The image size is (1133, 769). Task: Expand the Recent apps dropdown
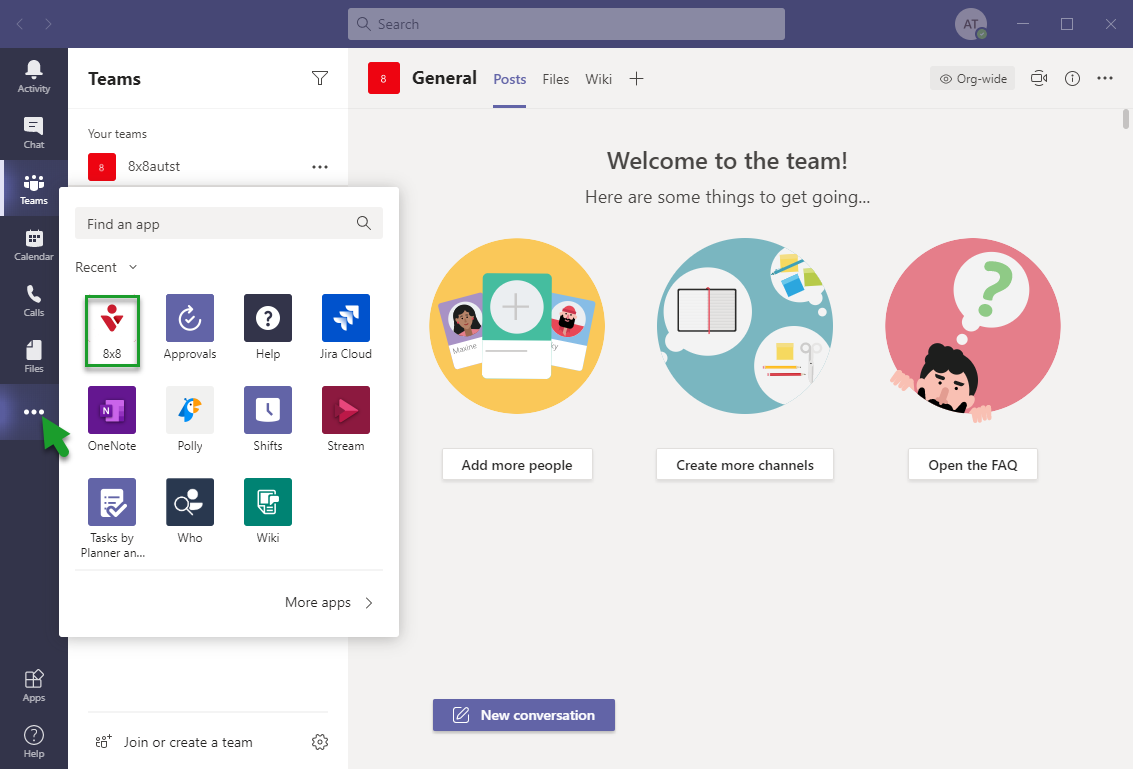(x=133, y=267)
